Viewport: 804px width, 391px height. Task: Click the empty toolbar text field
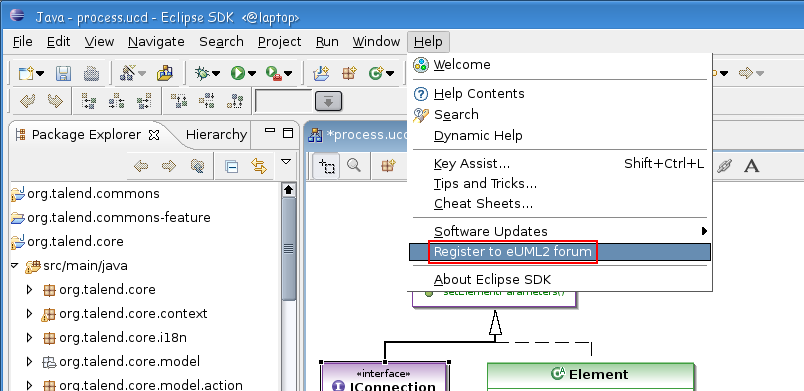284,101
